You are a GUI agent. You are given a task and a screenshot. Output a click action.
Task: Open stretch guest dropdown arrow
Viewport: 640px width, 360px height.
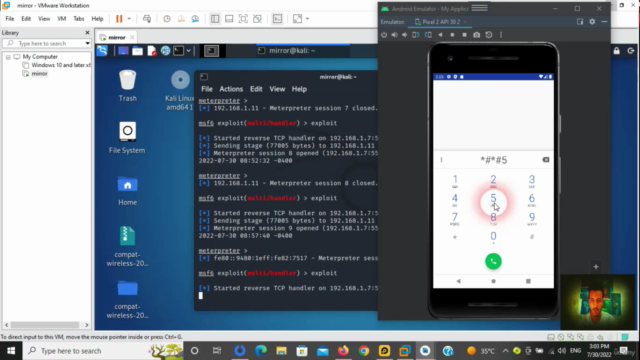[x=307, y=19]
